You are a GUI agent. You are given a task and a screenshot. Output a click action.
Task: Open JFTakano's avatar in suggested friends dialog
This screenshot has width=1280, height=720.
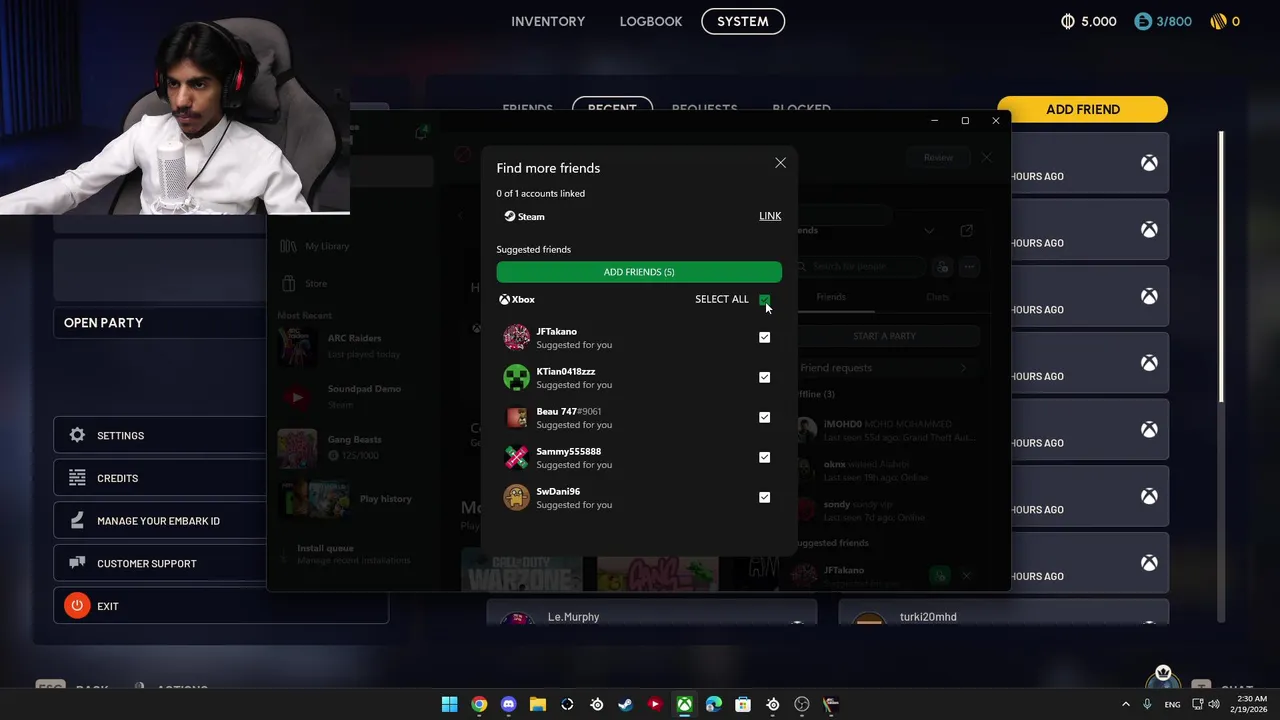click(516, 338)
